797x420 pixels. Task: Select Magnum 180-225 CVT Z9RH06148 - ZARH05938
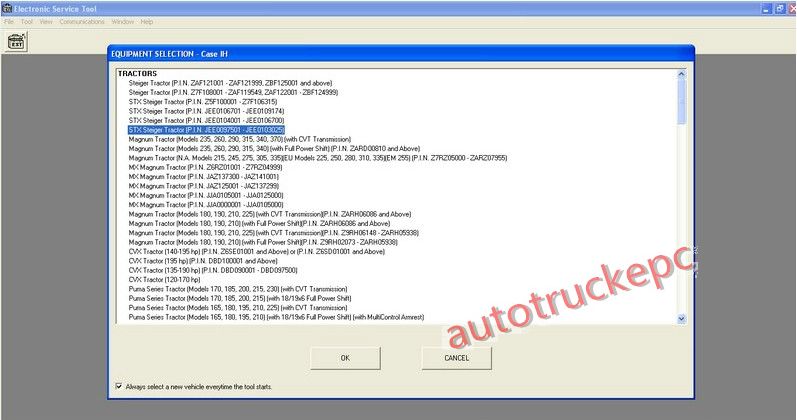tap(274, 233)
